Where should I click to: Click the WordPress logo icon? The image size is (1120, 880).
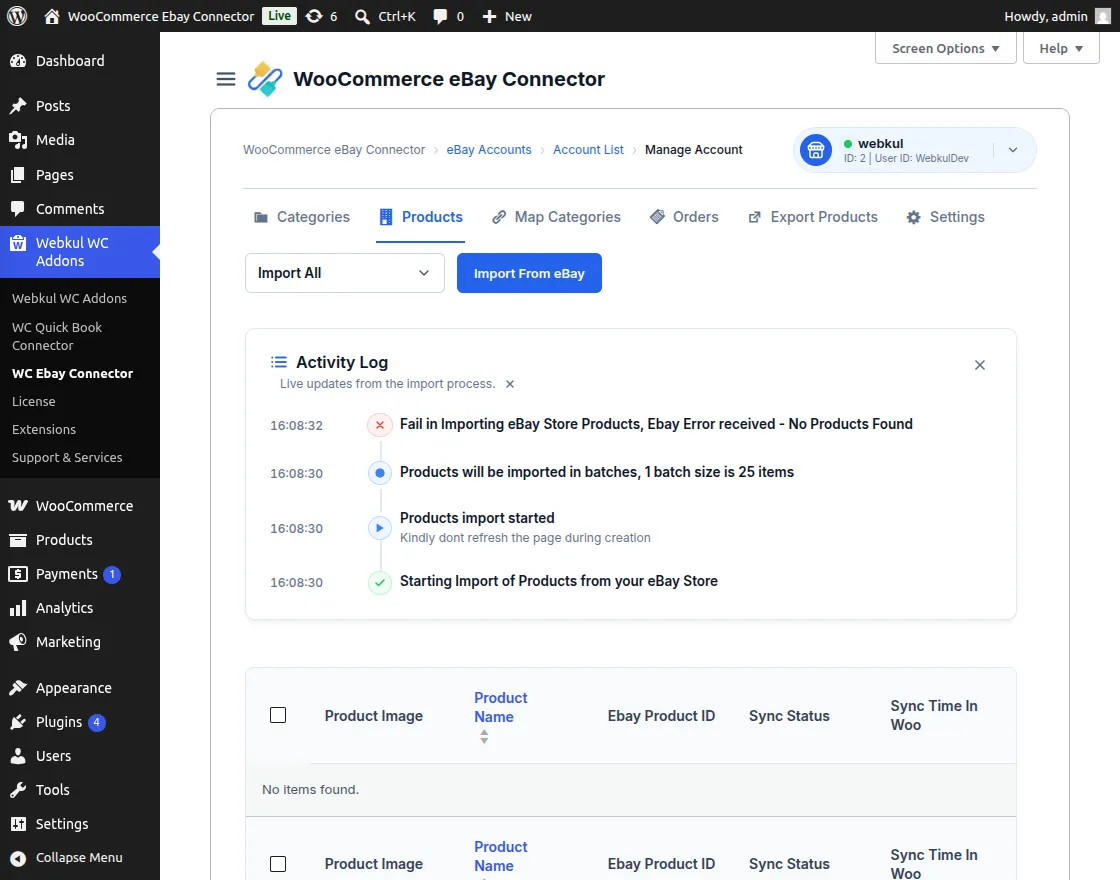pyautogui.click(x=17, y=16)
